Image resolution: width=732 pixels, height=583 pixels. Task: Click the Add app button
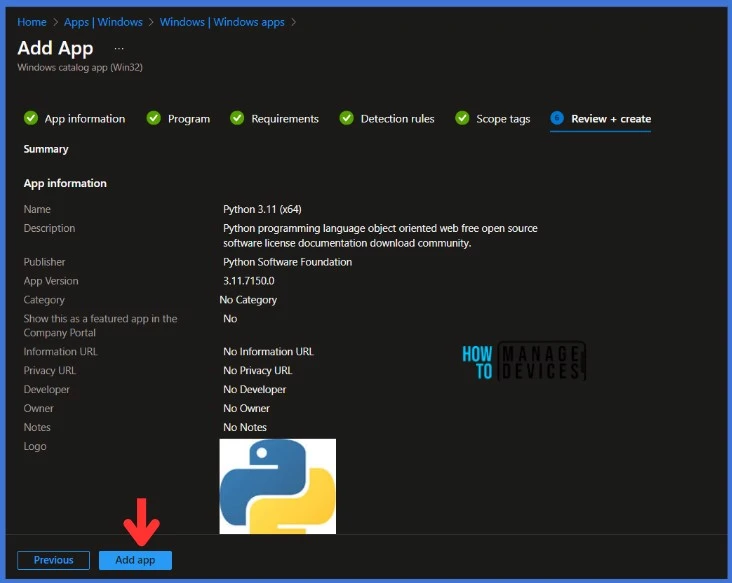coord(135,560)
